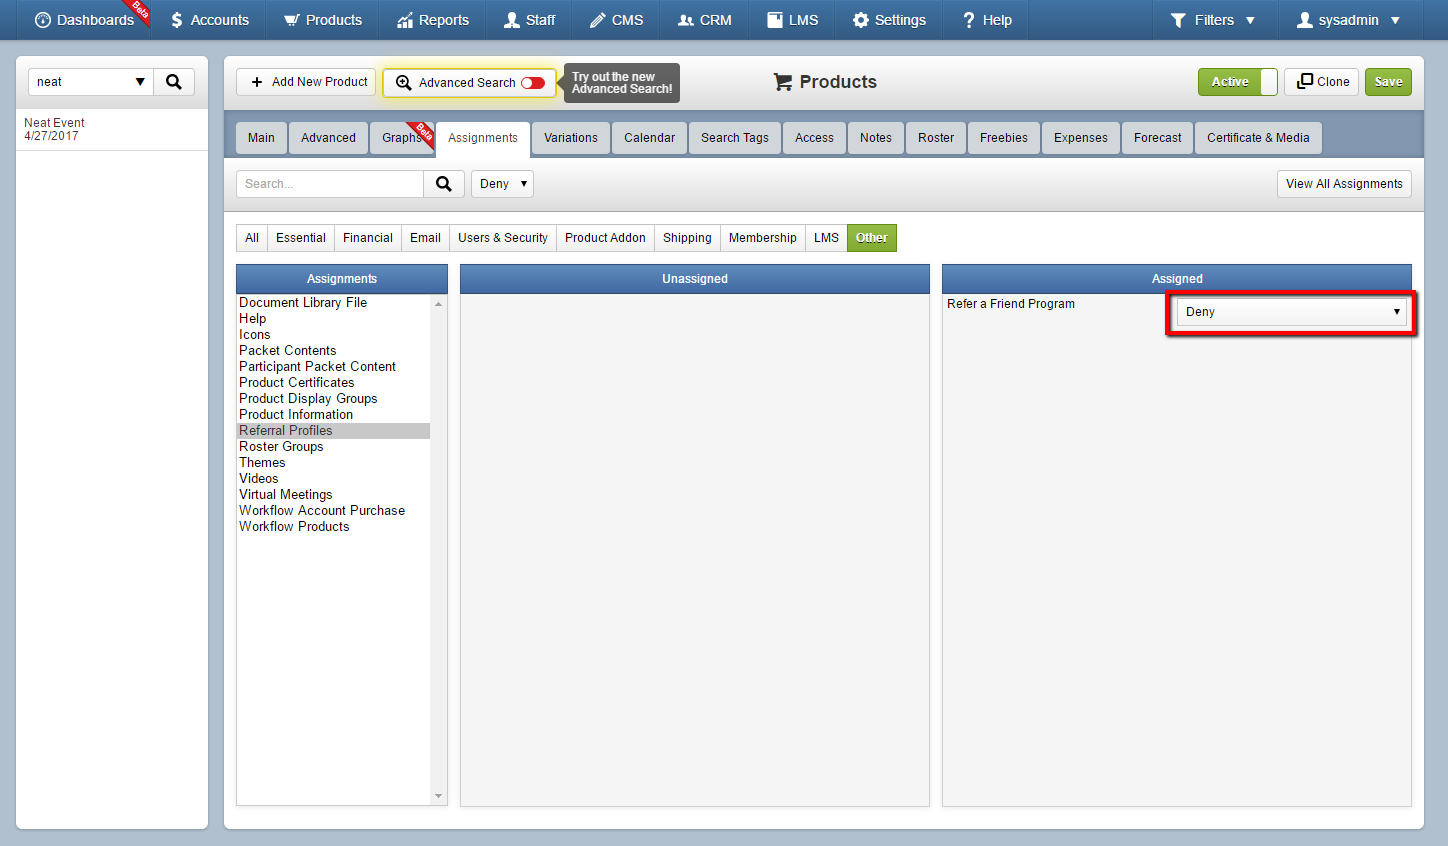Select Document Library File in Assignments list
The width and height of the screenshot is (1448, 846).
click(x=333, y=303)
